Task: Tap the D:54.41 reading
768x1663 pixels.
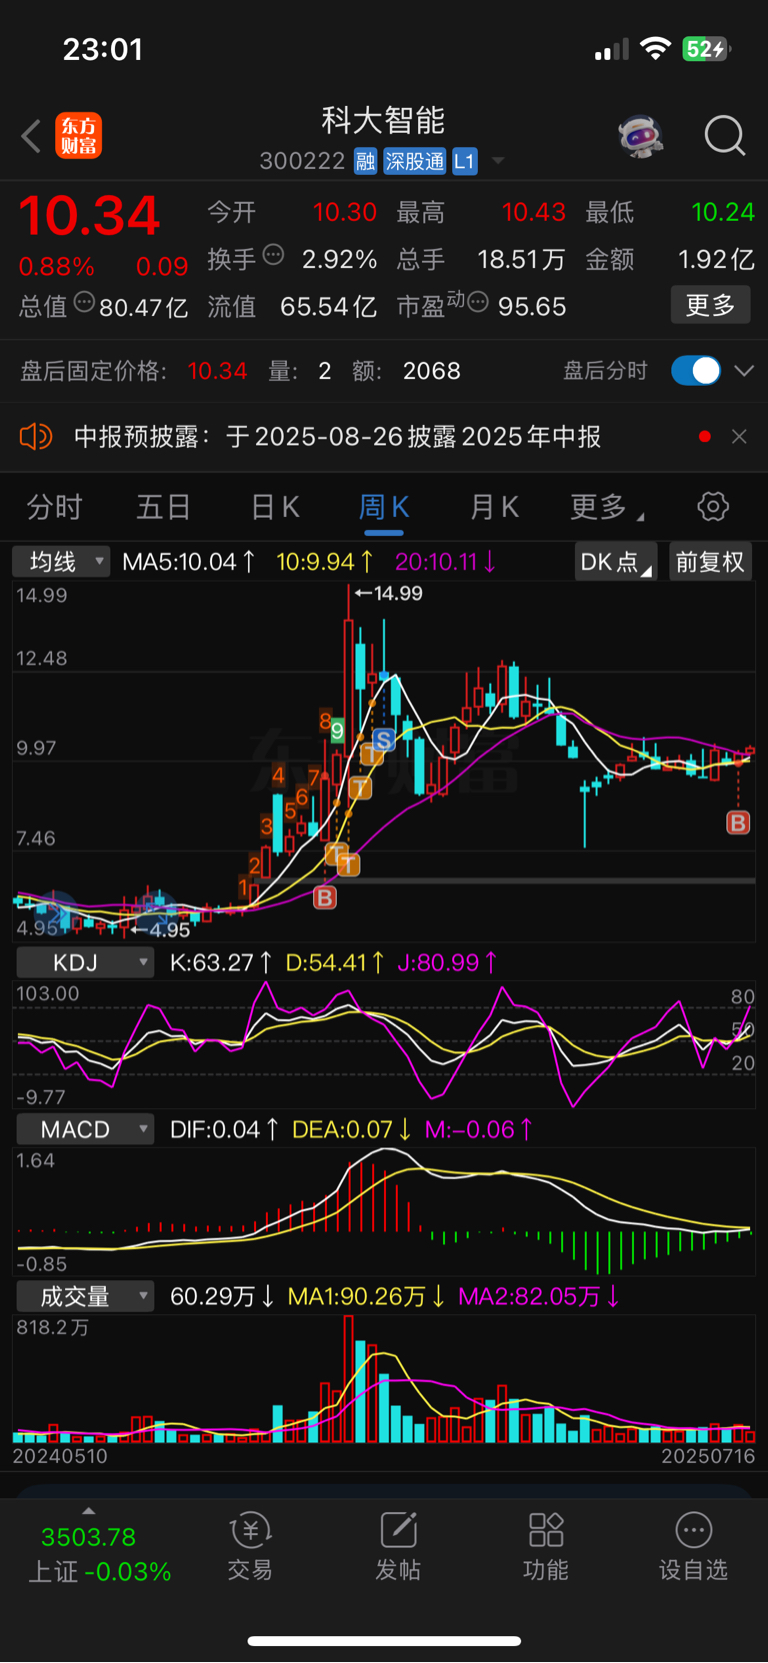Action: point(335,963)
